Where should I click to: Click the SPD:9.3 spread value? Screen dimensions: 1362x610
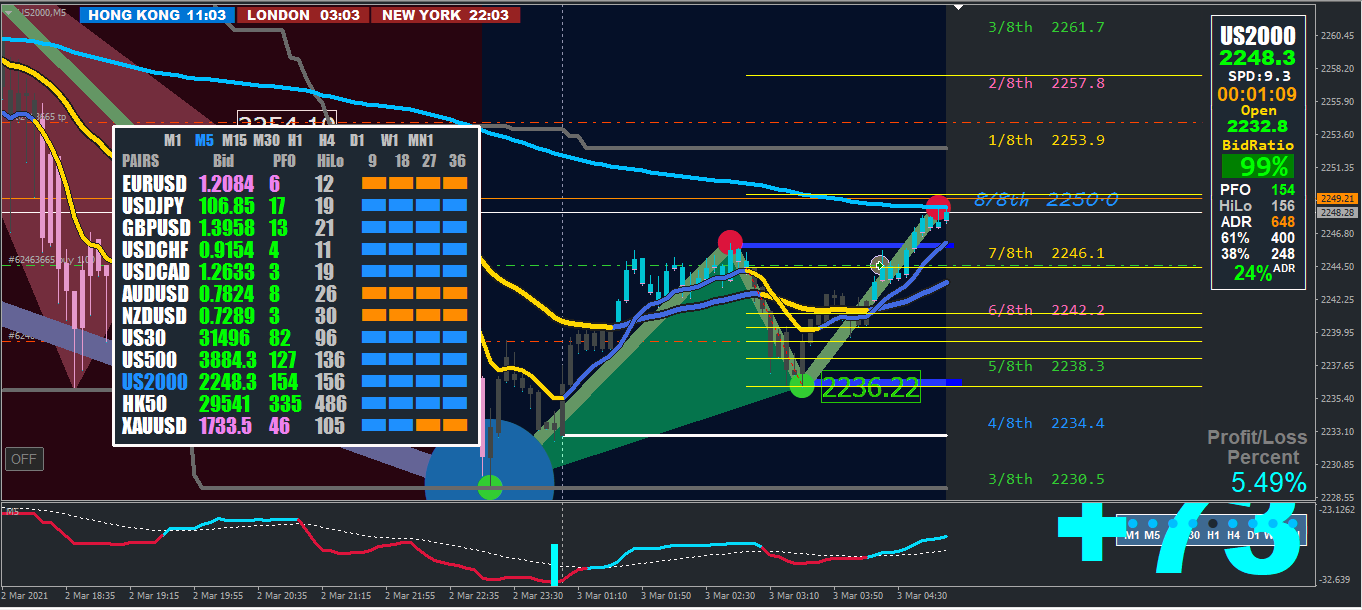point(1258,76)
